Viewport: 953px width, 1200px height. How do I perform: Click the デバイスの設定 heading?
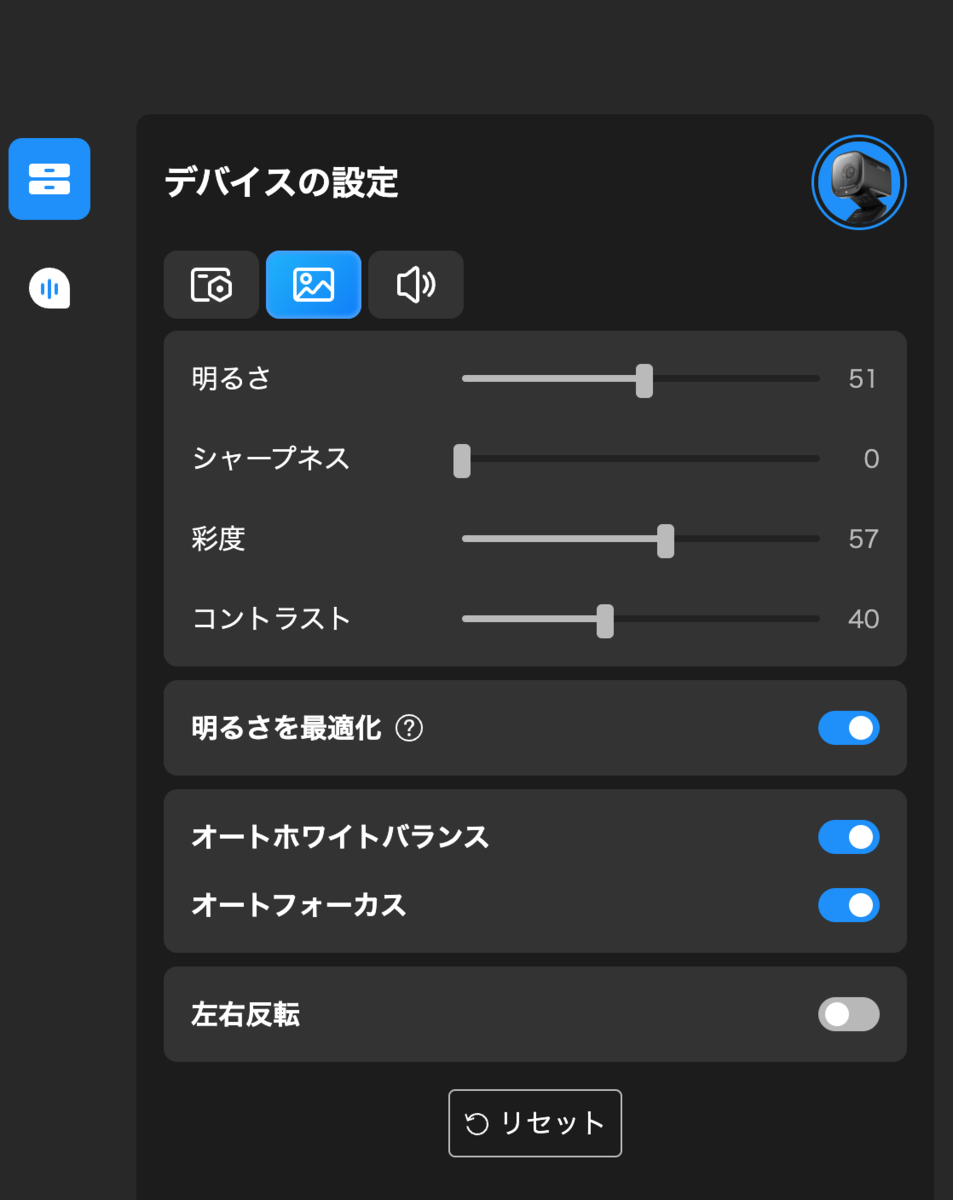[x=281, y=183]
